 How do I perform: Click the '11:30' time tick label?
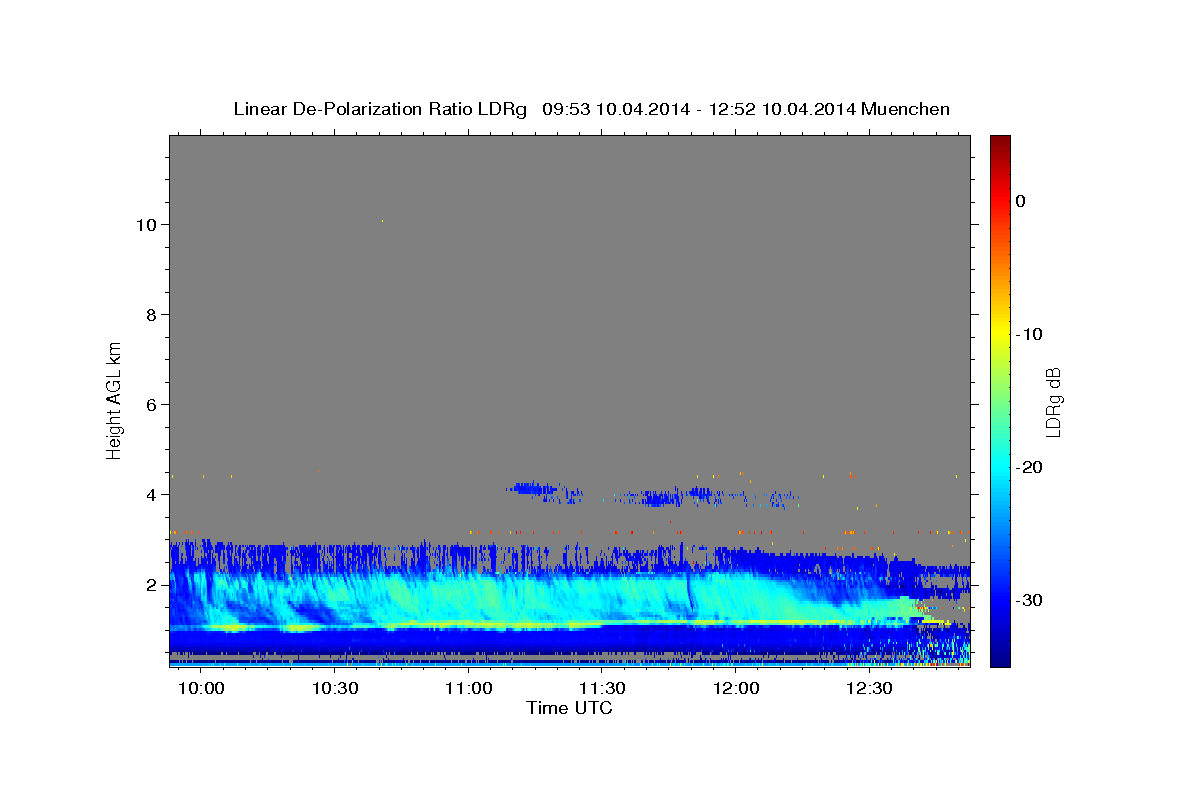(602, 689)
